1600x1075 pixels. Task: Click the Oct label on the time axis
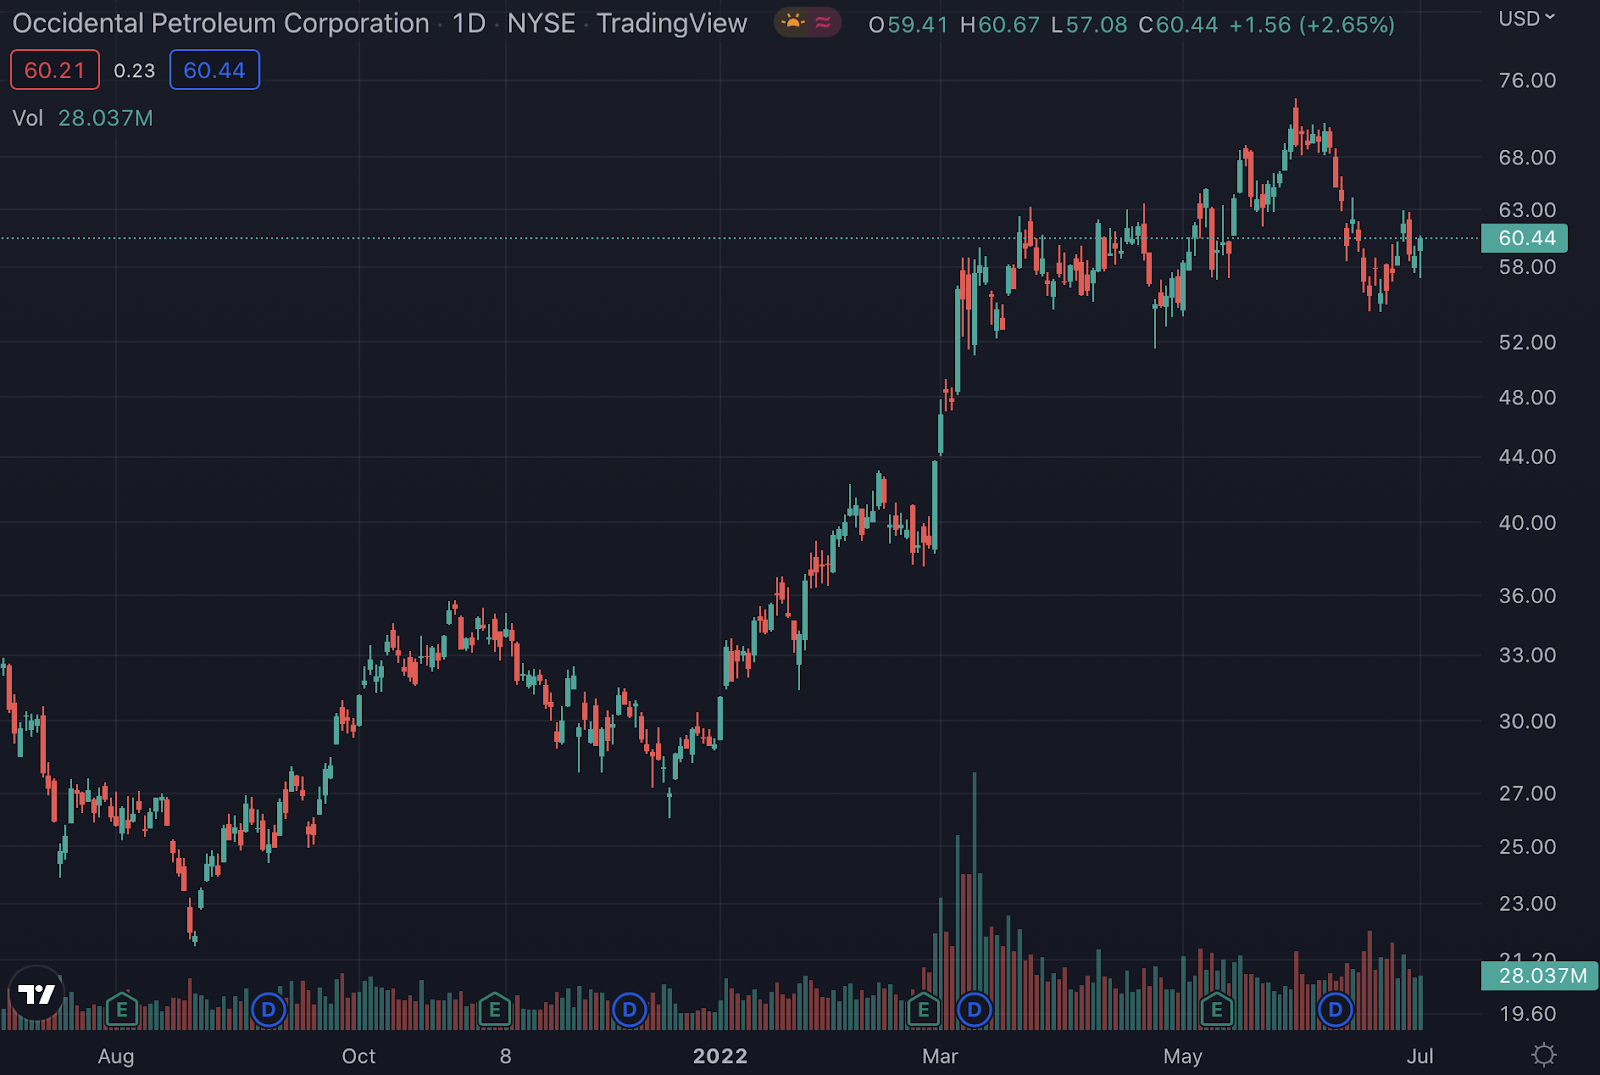click(359, 1056)
